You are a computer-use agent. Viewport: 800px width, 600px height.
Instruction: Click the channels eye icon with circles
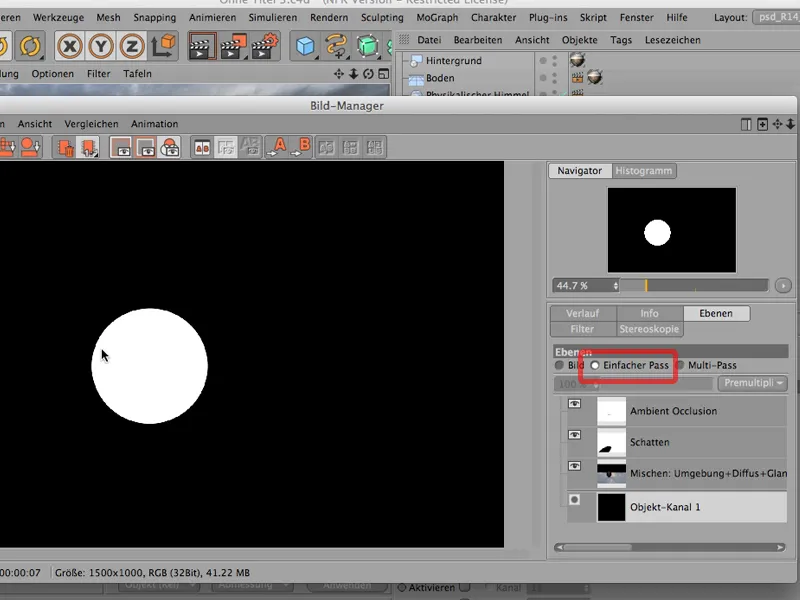click(169, 147)
